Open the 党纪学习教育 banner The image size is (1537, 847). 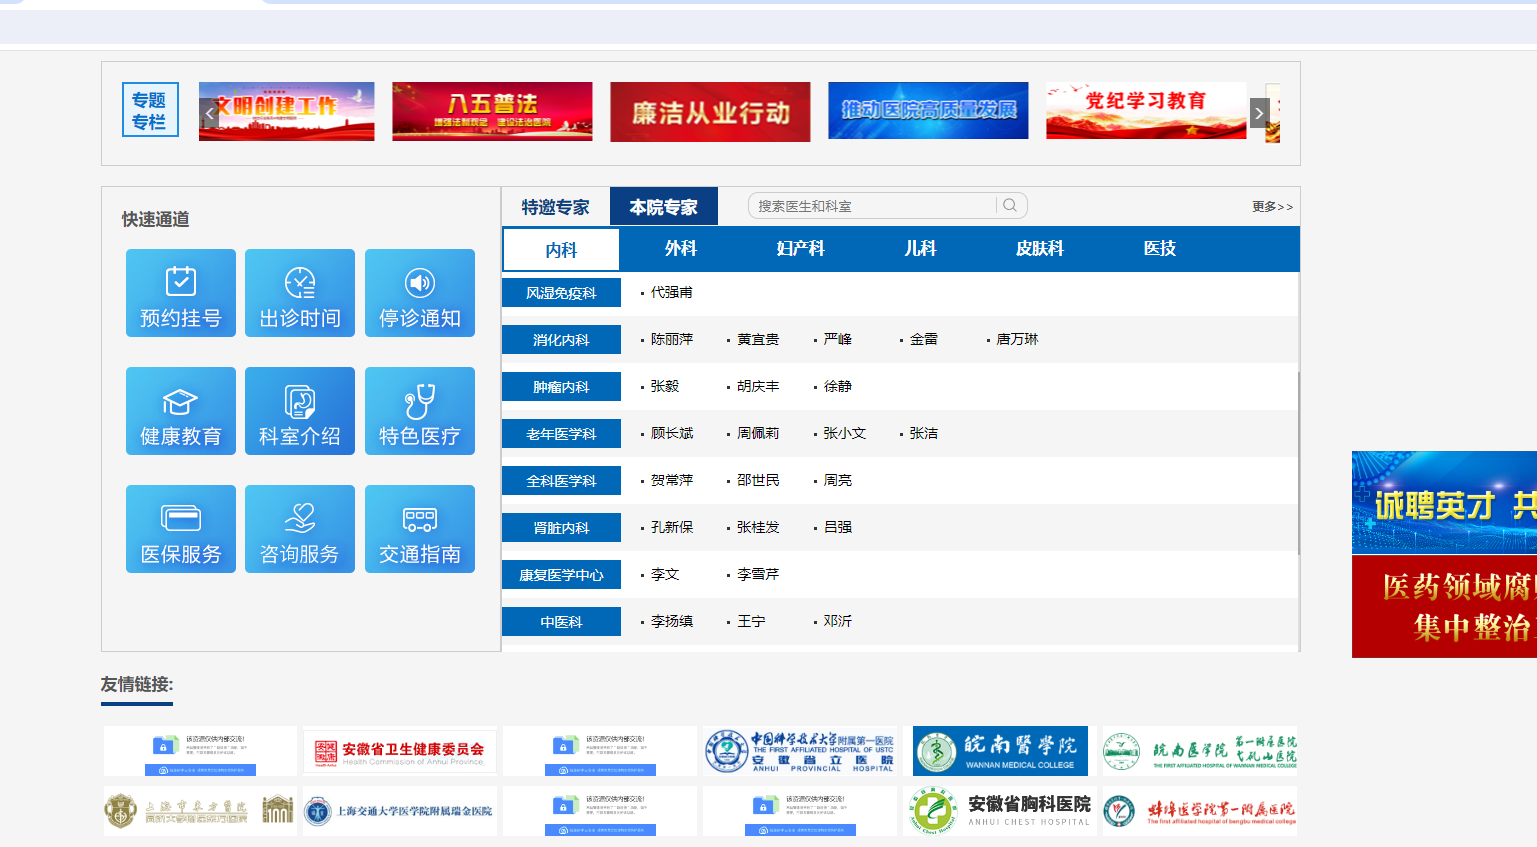click(x=1146, y=111)
